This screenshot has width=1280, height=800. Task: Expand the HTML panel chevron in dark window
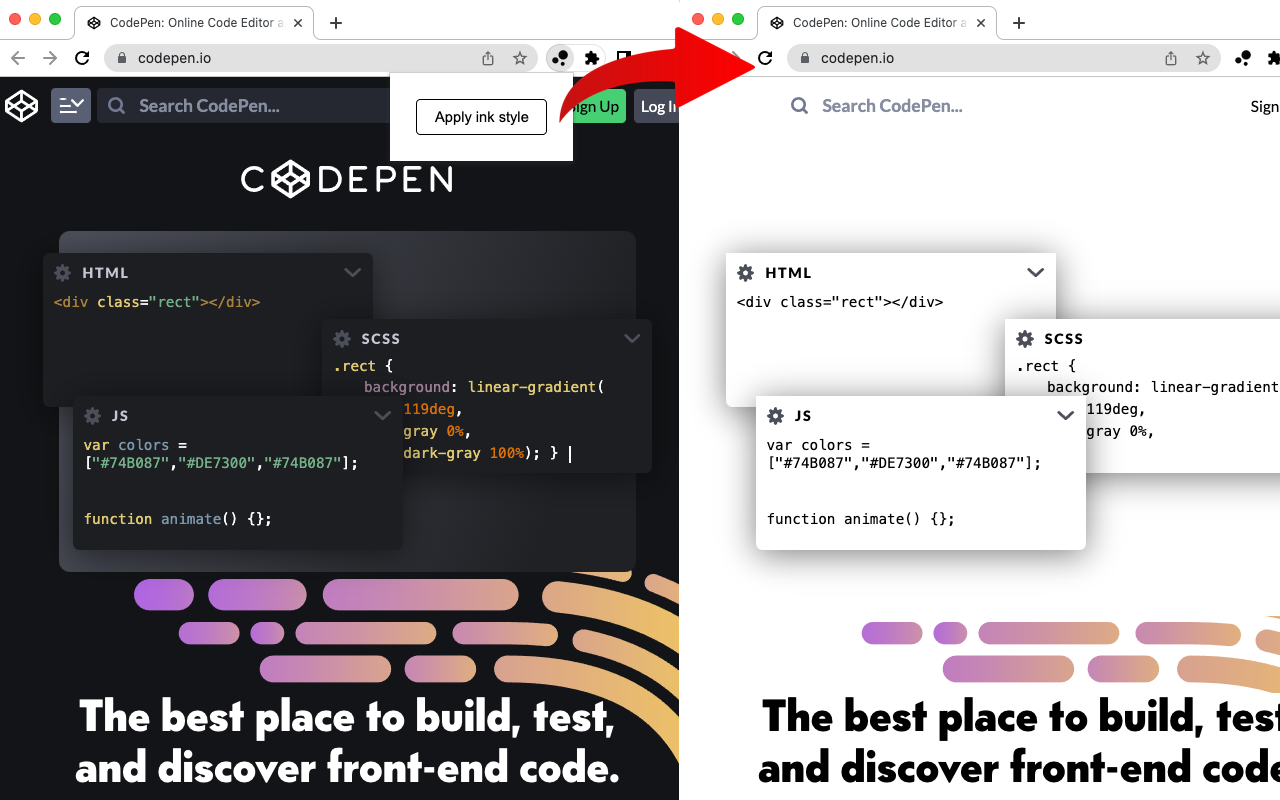pyautogui.click(x=352, y=272)
